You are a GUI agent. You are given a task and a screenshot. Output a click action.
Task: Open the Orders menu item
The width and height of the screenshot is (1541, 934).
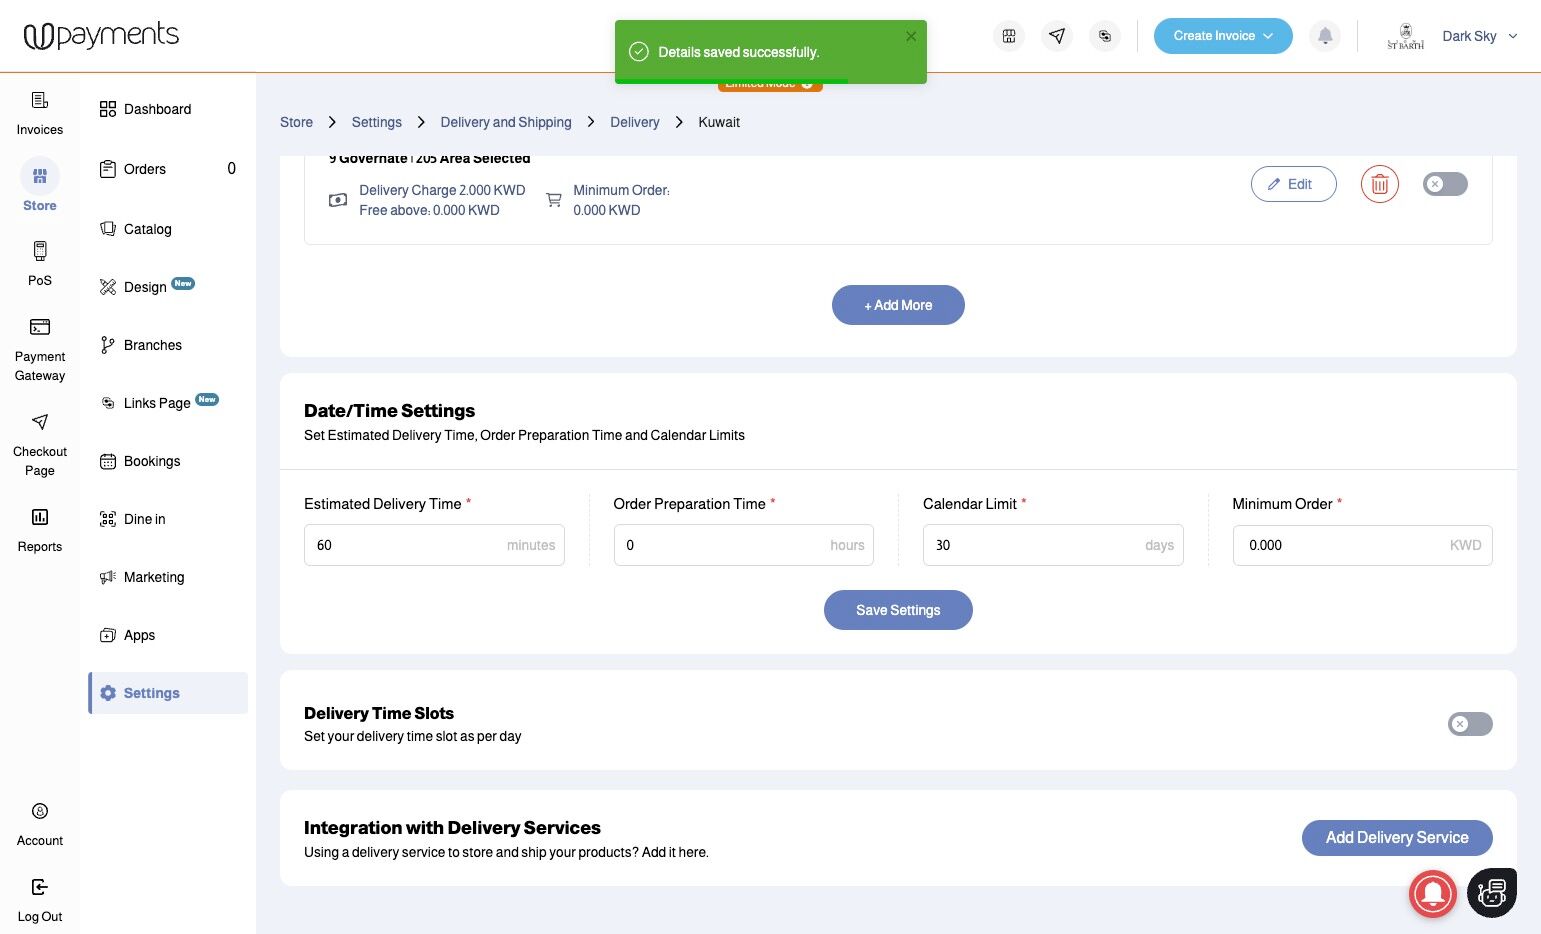pos(168,169)
